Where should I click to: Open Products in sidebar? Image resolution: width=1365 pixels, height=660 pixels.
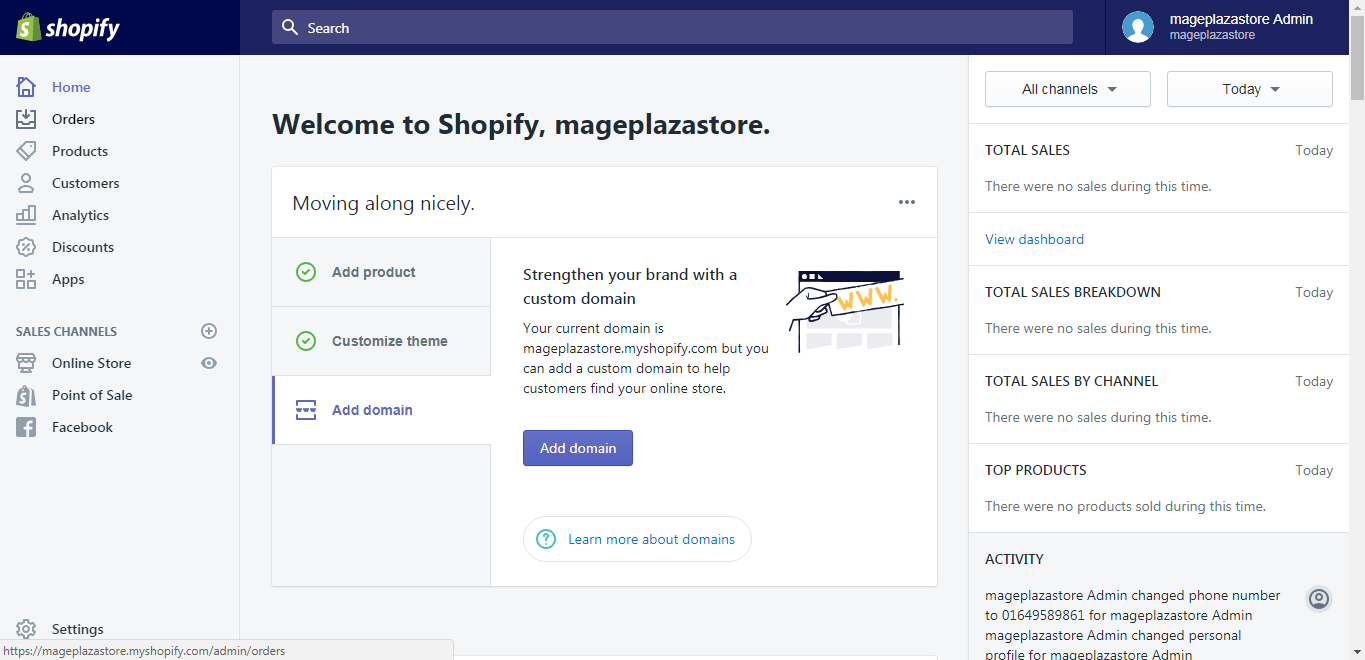tap(80, 151)
